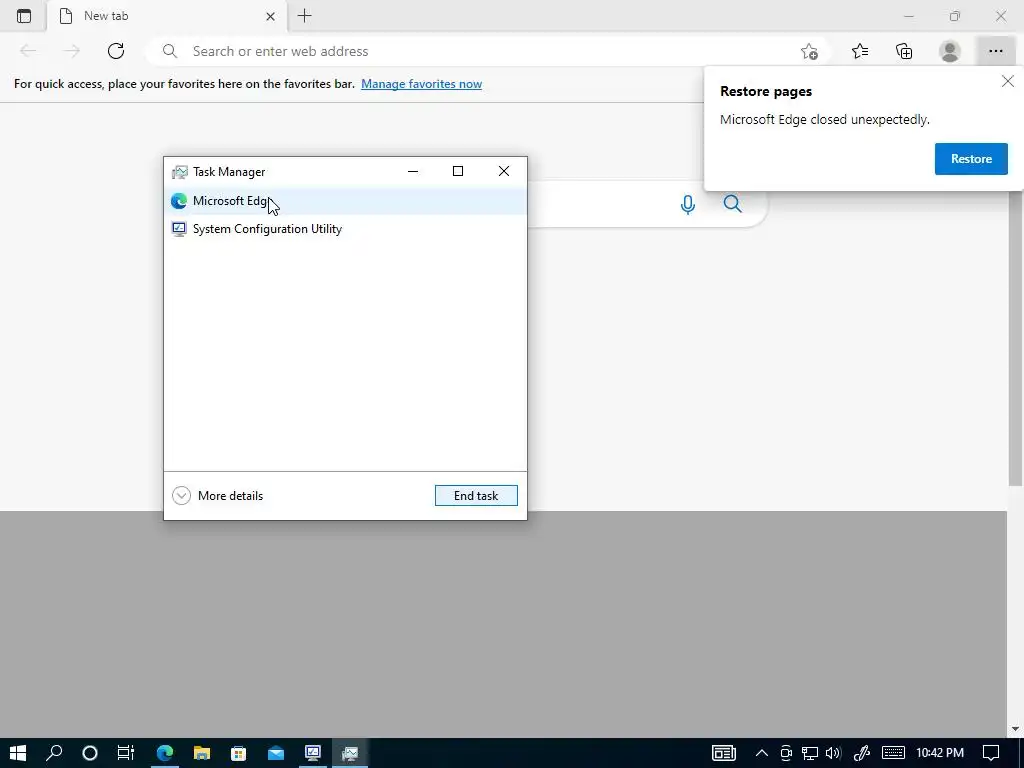Click the page search magnifier icon
This screenshot has width=1024, height=768.
click(x=733, y=204)
